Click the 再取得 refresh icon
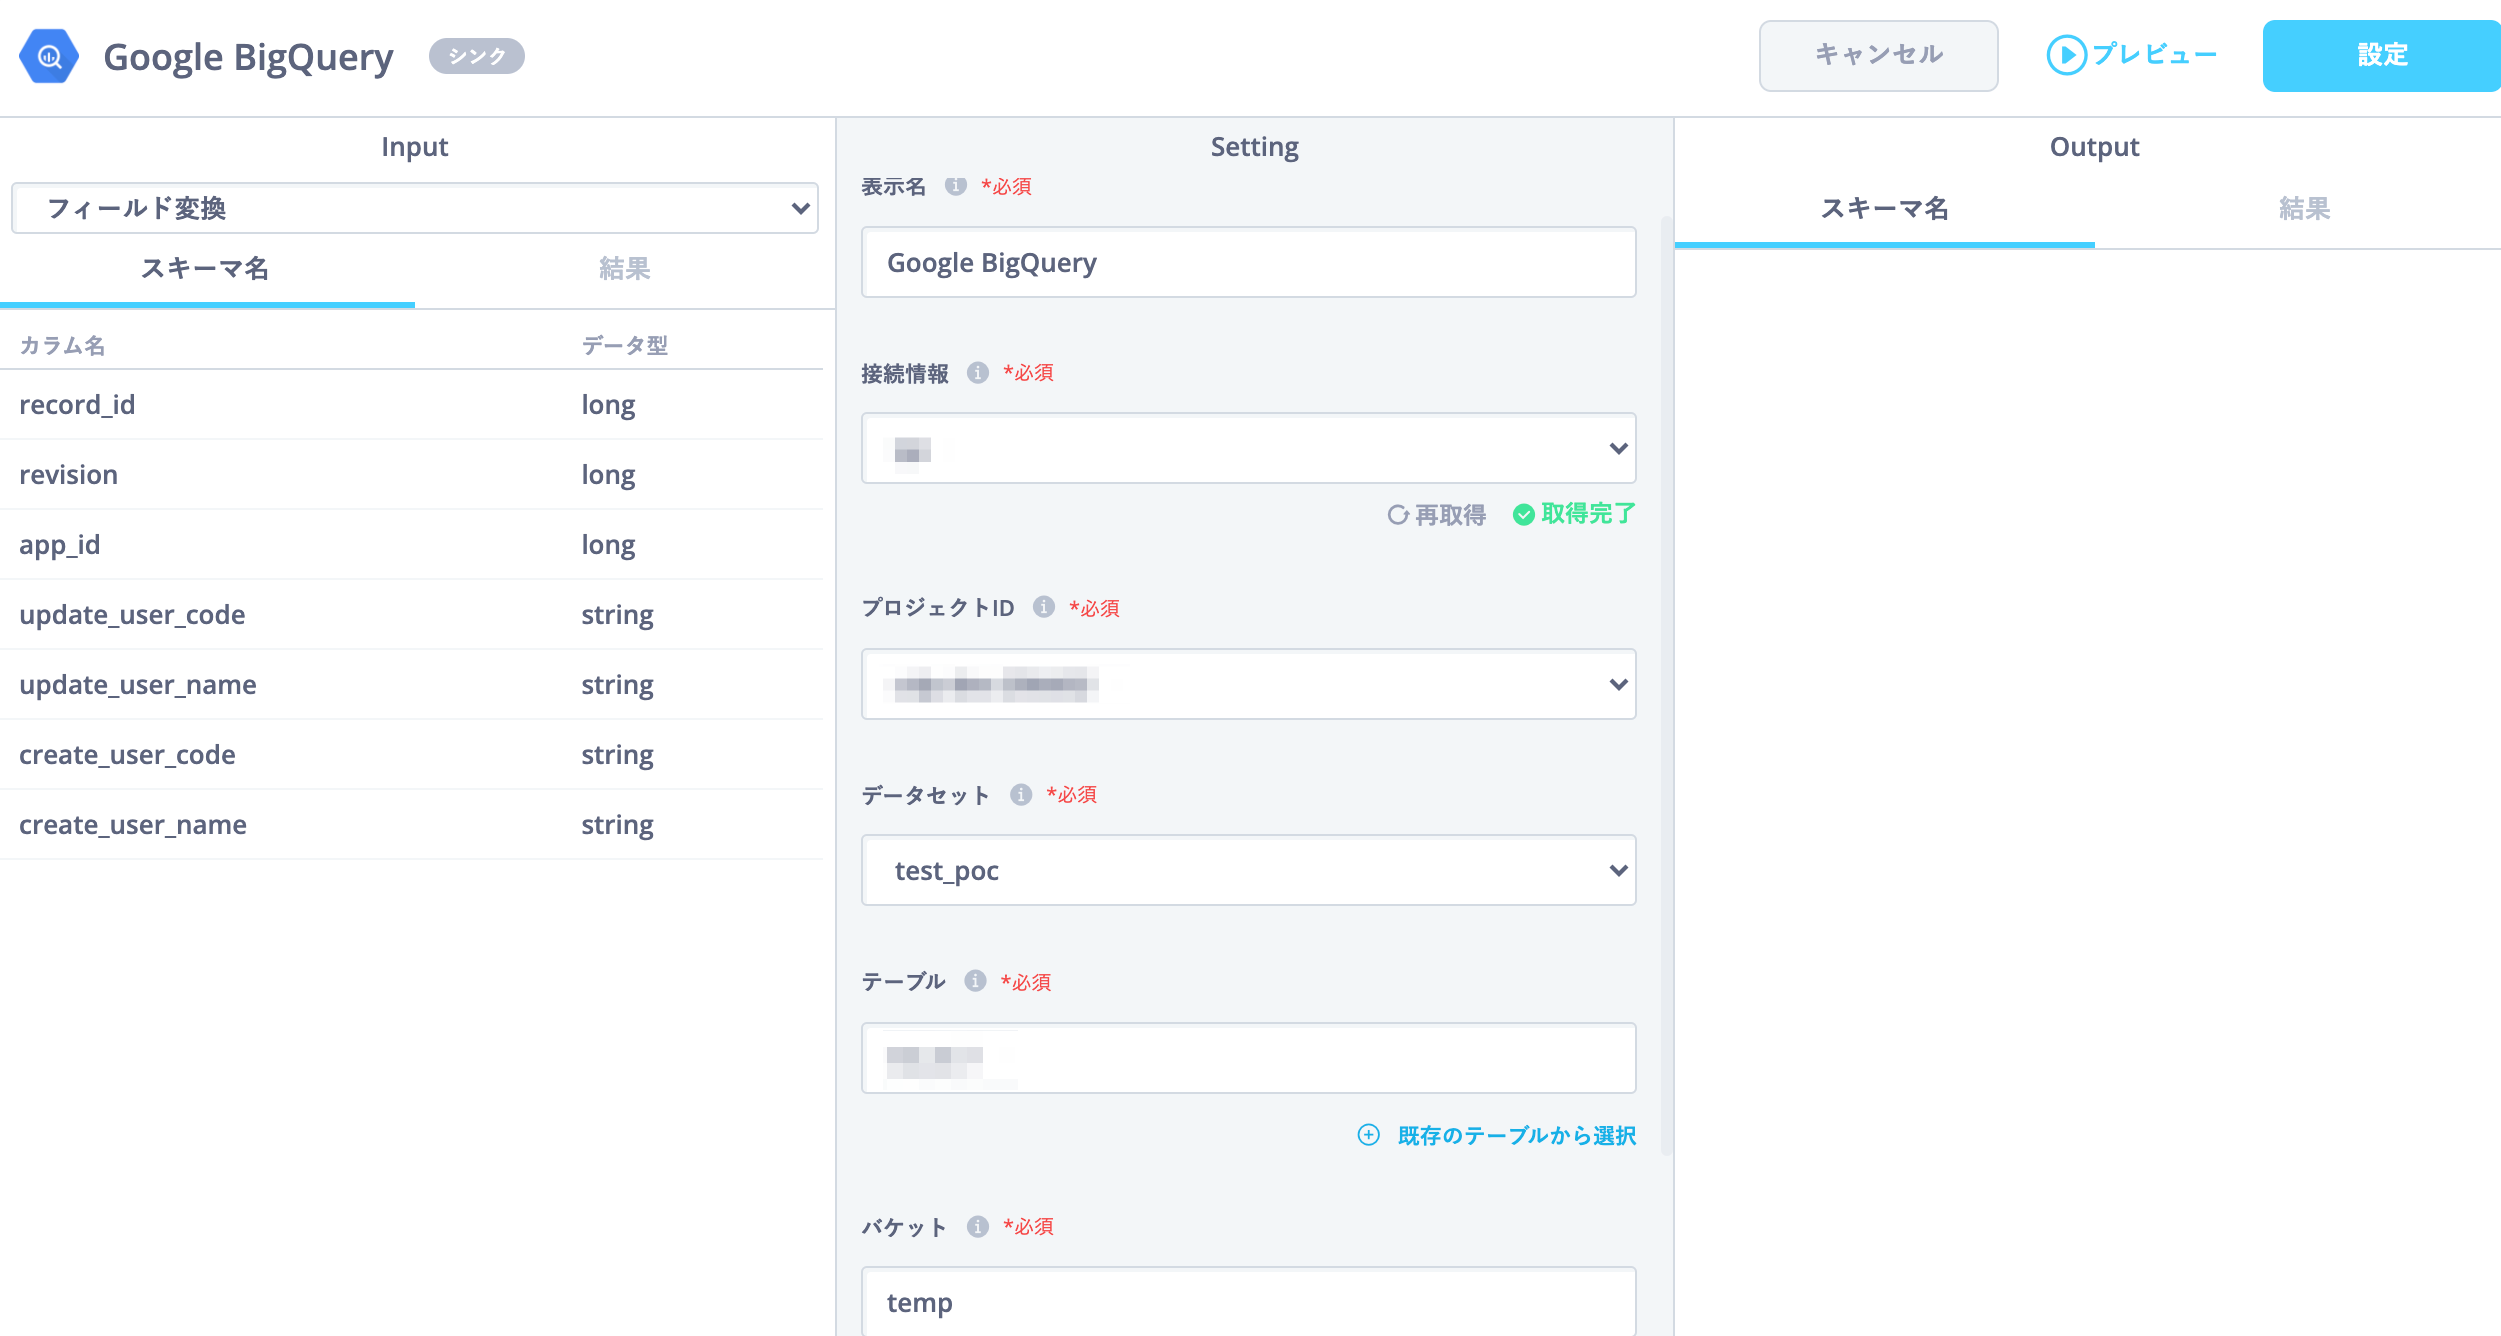The width and height of the screenshot is (2501, 1336). tap(1398, 515)
